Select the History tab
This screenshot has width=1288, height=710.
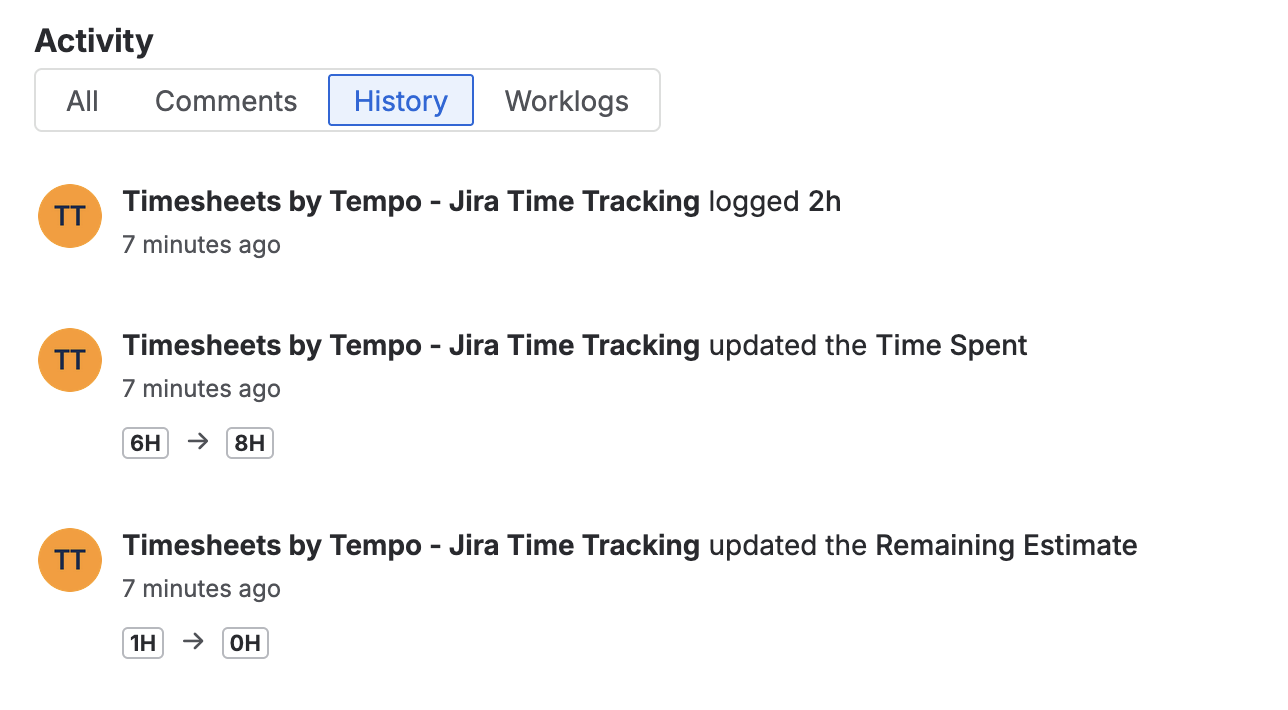pos(400,100)
